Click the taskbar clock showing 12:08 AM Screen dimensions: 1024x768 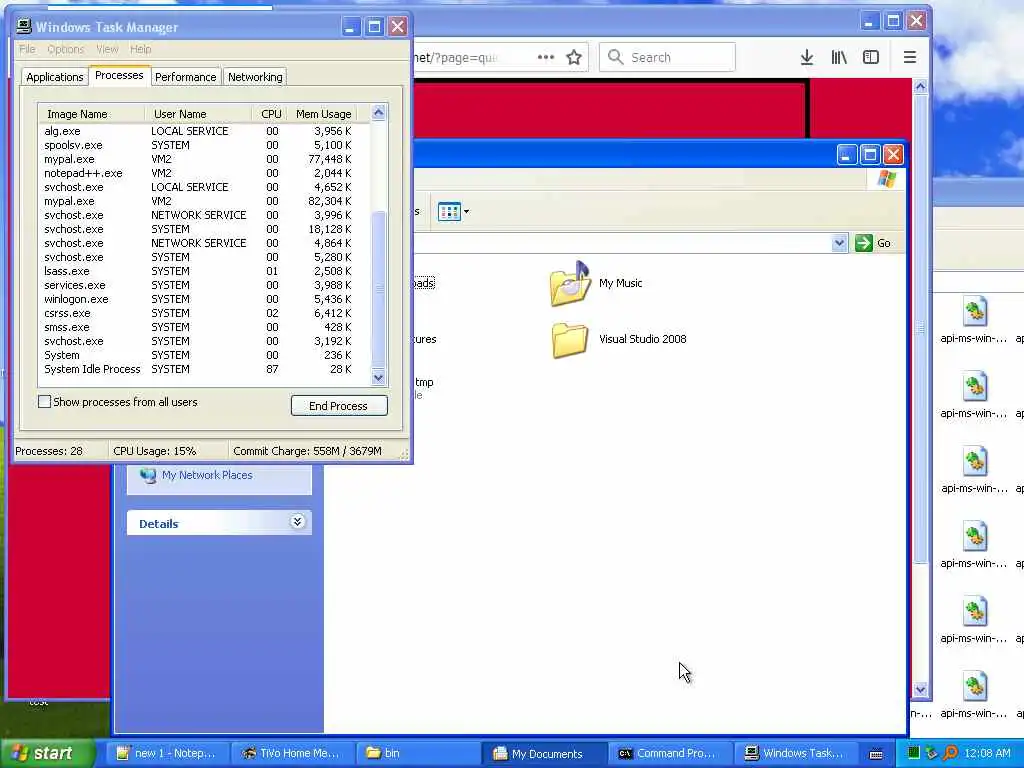(x=987, y=753)
